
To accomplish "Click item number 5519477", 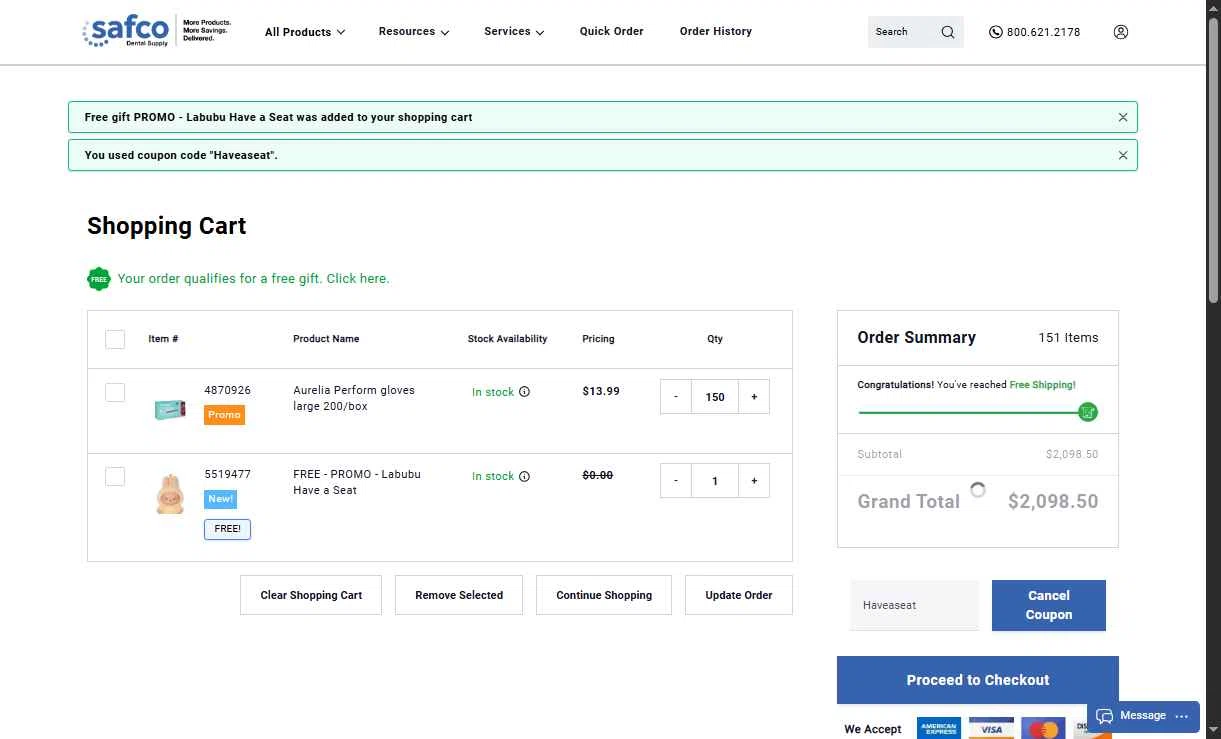I will (x=227, y=474).
